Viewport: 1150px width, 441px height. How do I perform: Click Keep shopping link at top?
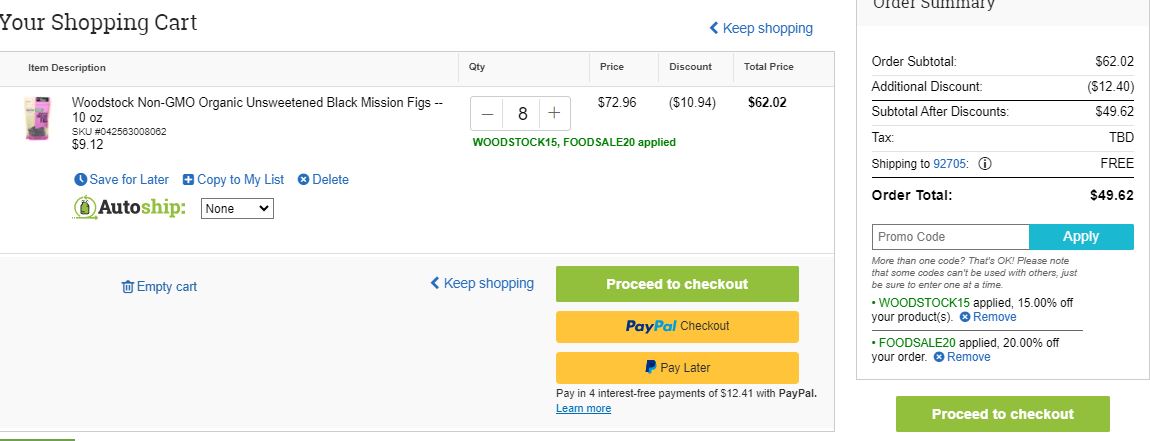point(761,28)
